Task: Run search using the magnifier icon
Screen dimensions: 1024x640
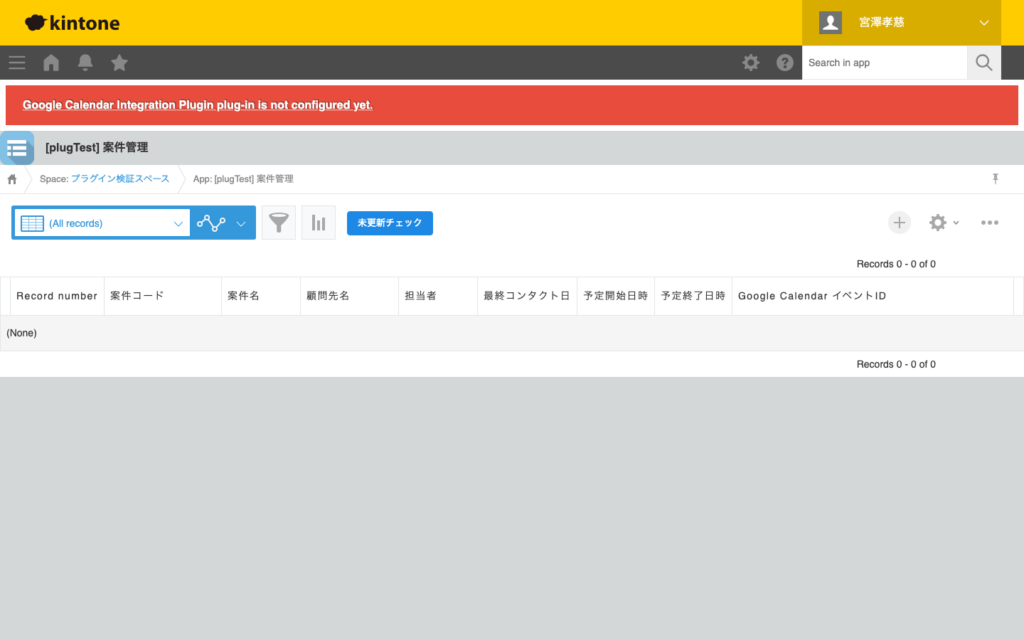Action: [983, 62]
